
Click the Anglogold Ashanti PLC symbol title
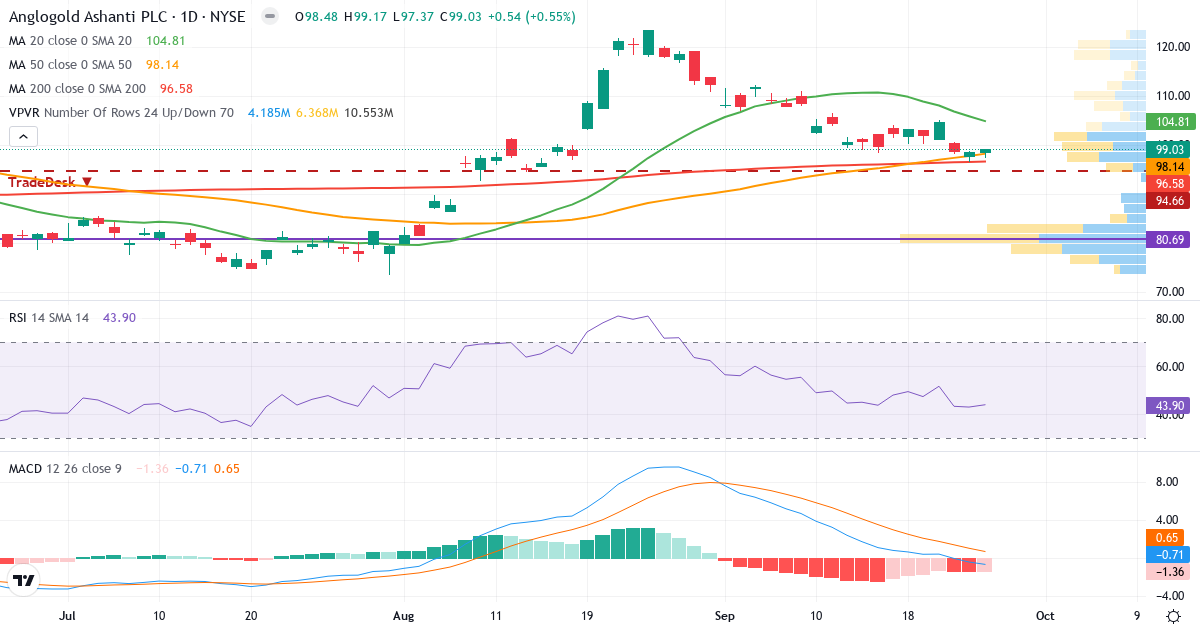pyautogui.click(x=127, y=17)
